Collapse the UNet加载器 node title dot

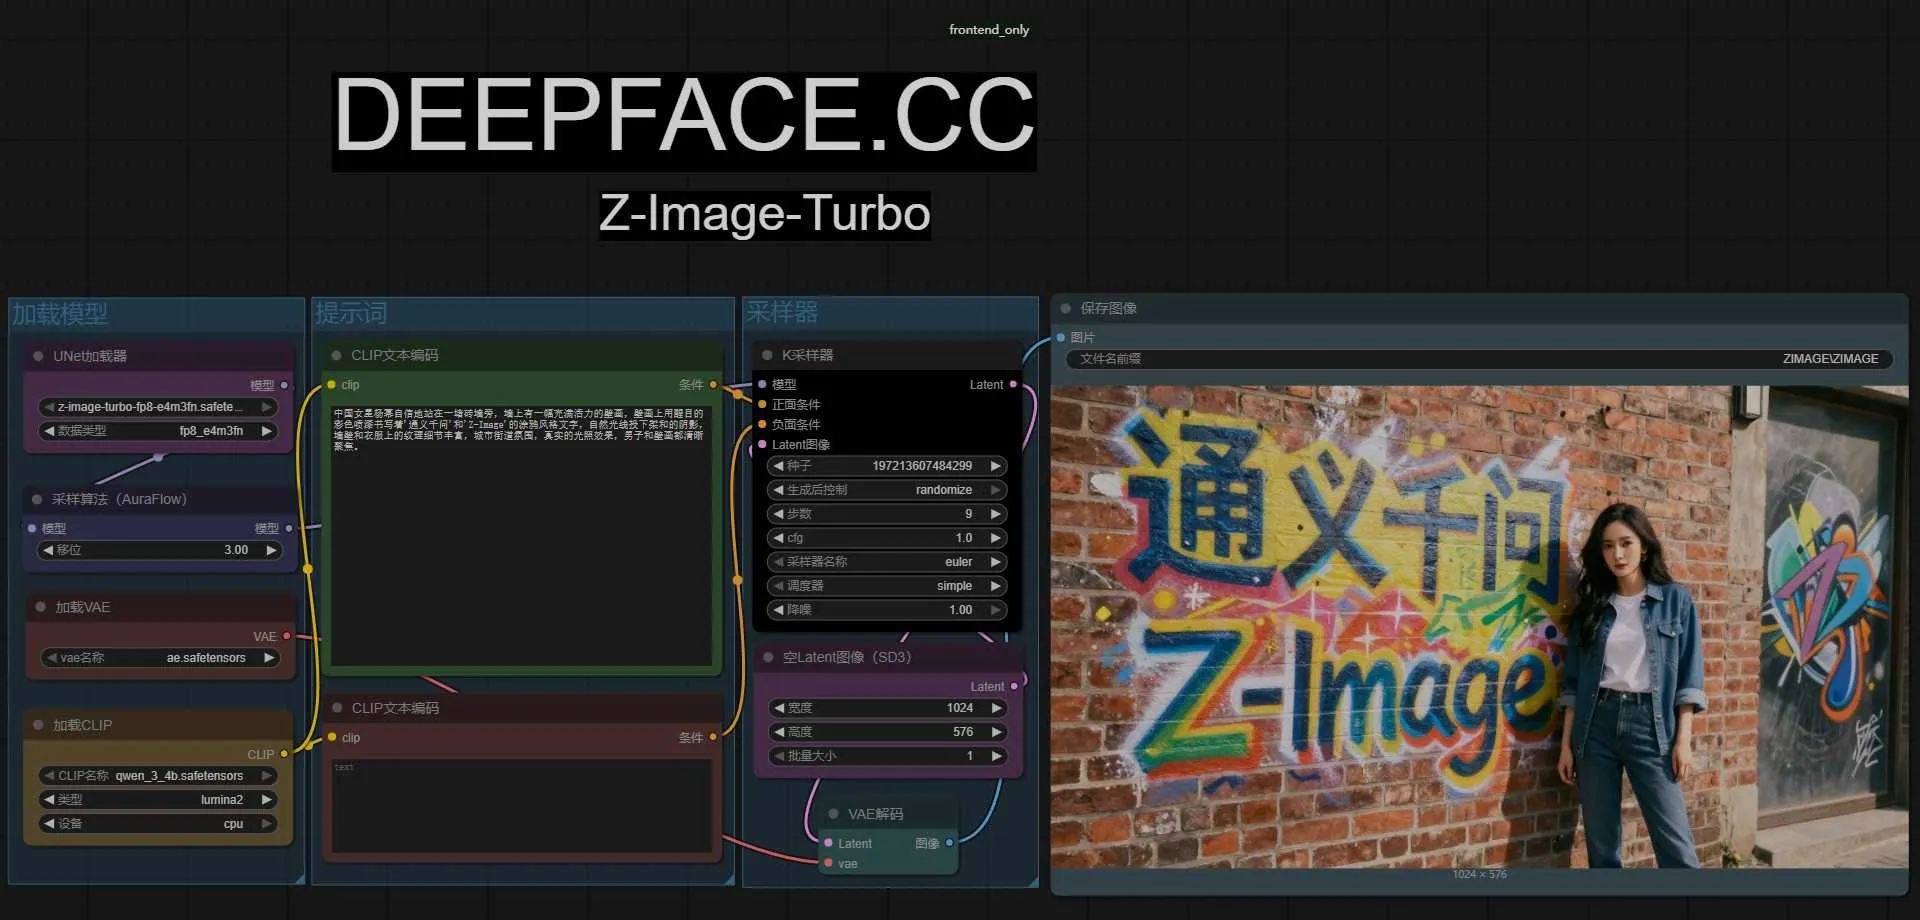tap(36, 356)
